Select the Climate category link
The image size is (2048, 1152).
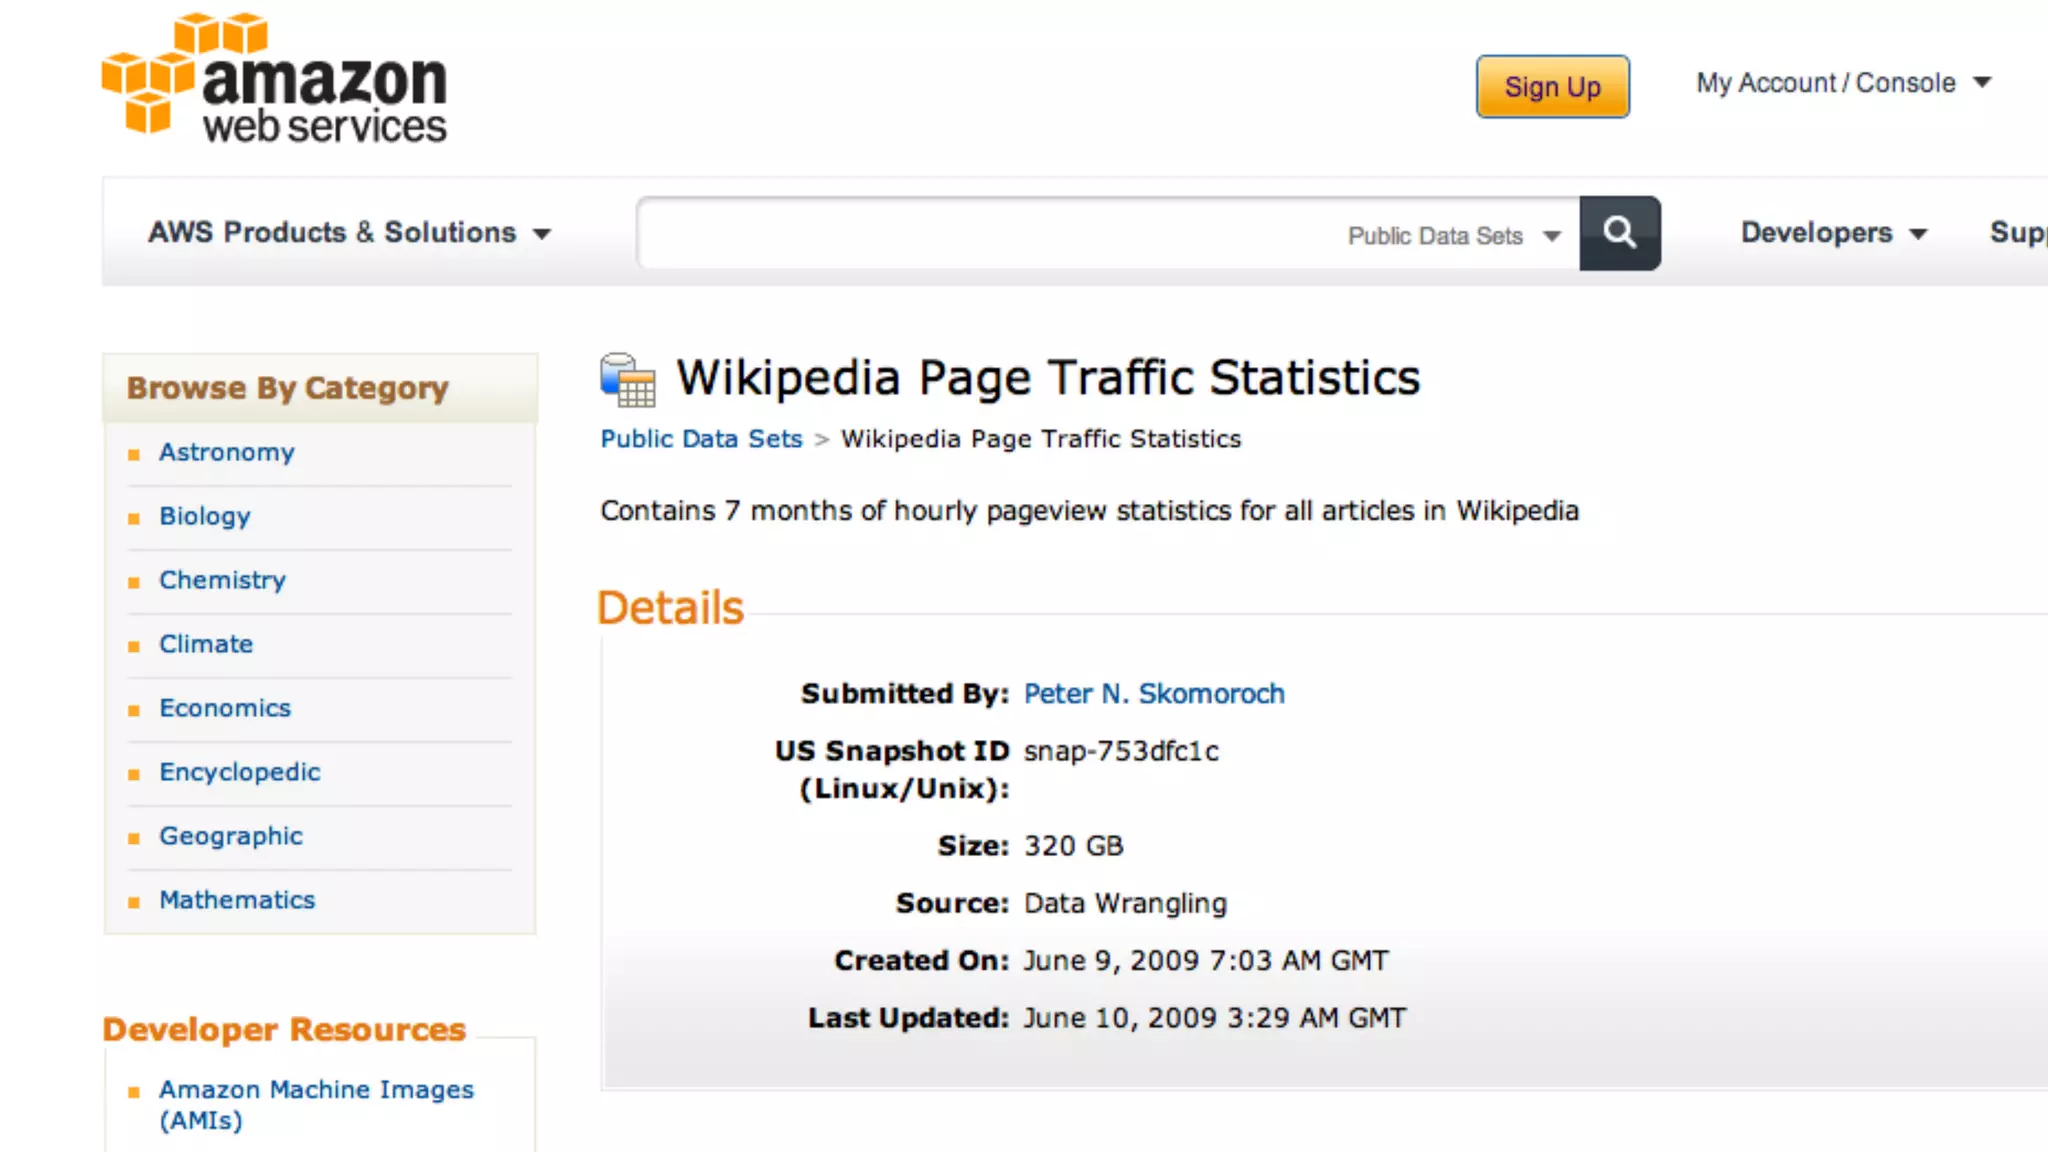206,644
